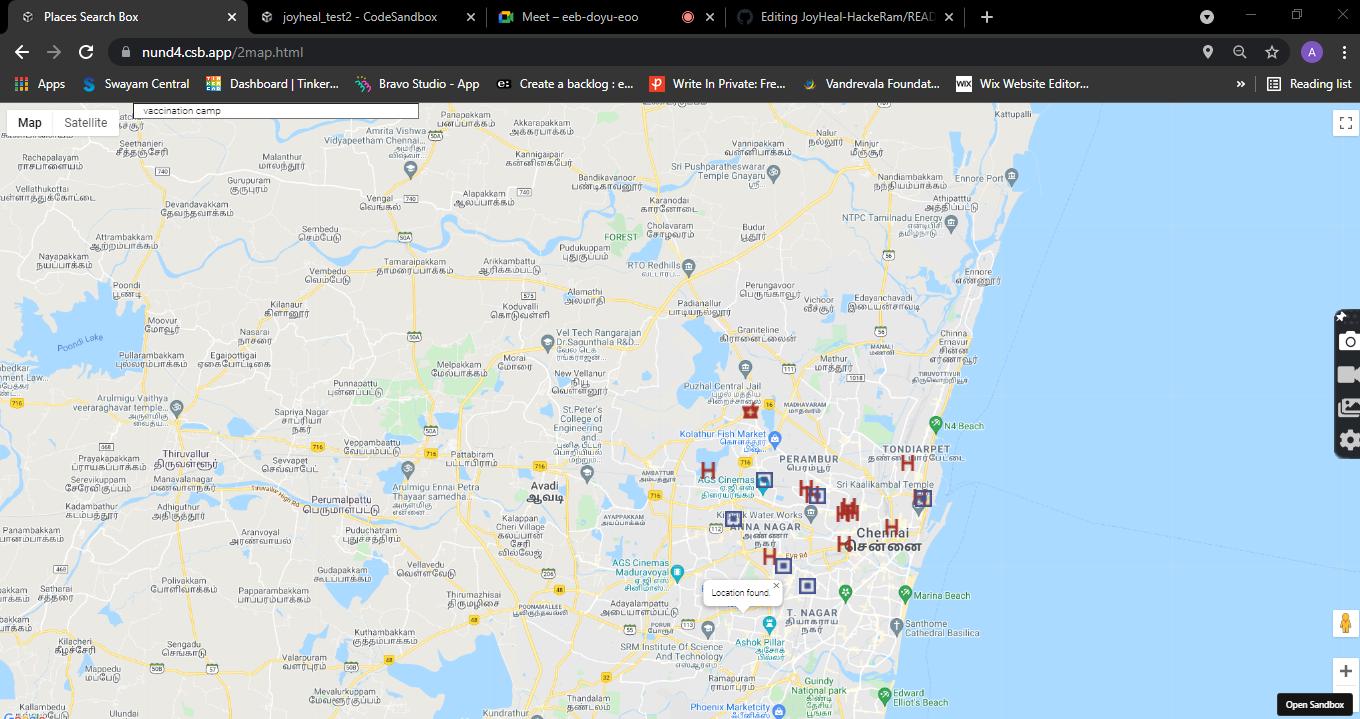The image size is (1360, 719).
Task: Select the red H marker beside AGS Cinemas
Action: (708, 469)
